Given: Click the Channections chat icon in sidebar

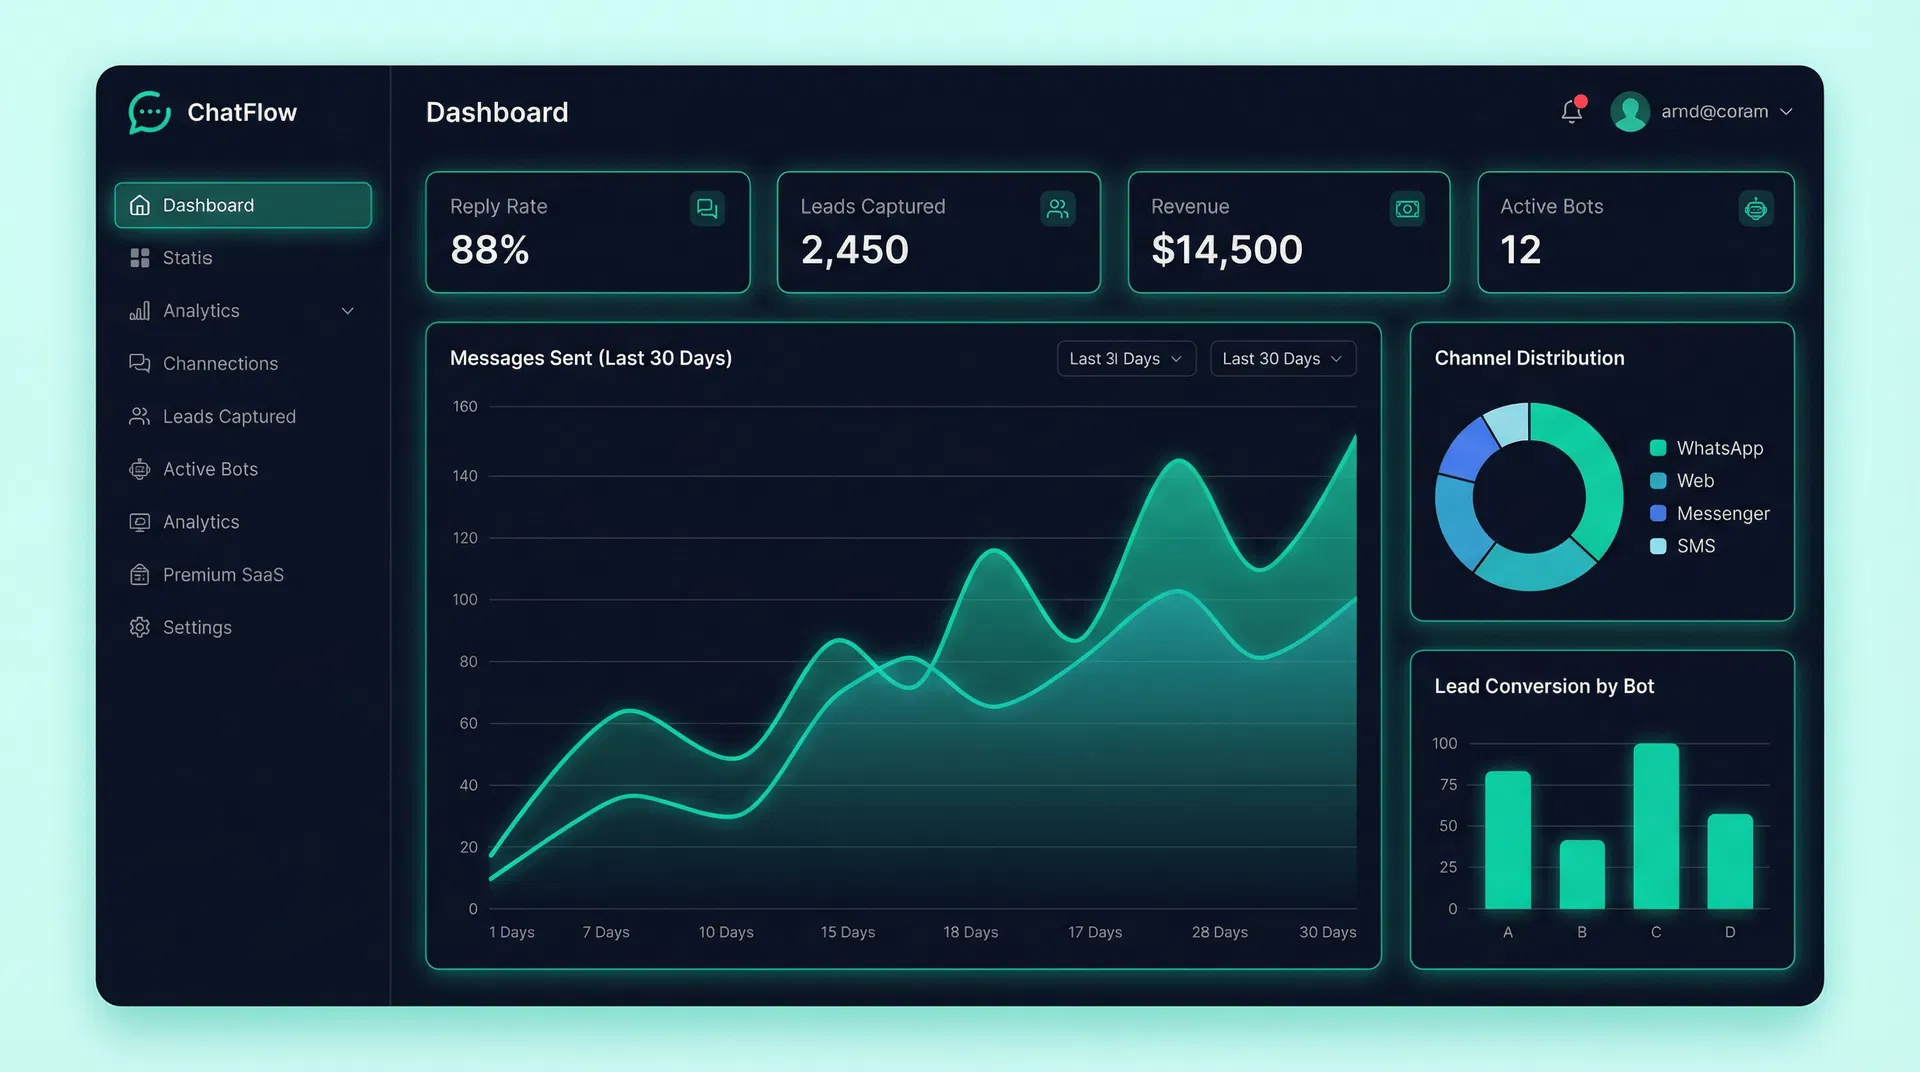Looking at the screenshot, I should pyautogui.click(x=140, y=363).
